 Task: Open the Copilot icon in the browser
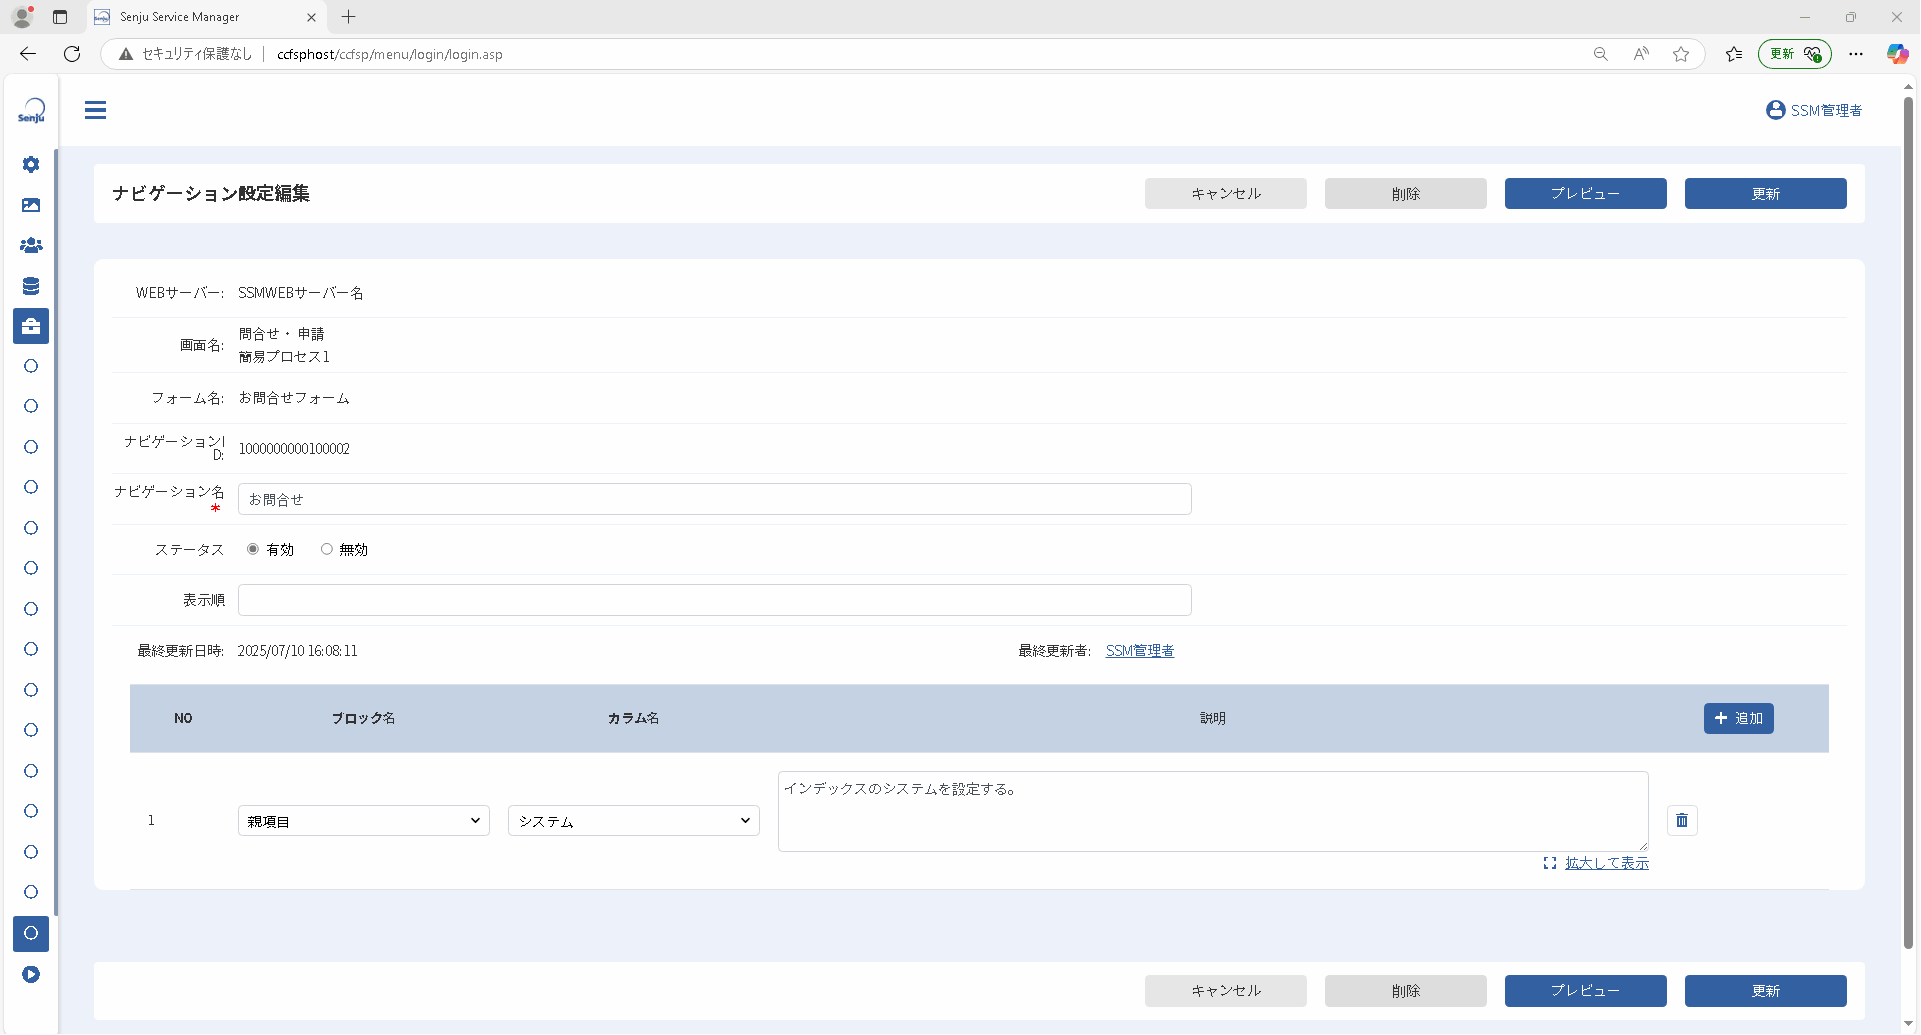tap(1897, 54)
